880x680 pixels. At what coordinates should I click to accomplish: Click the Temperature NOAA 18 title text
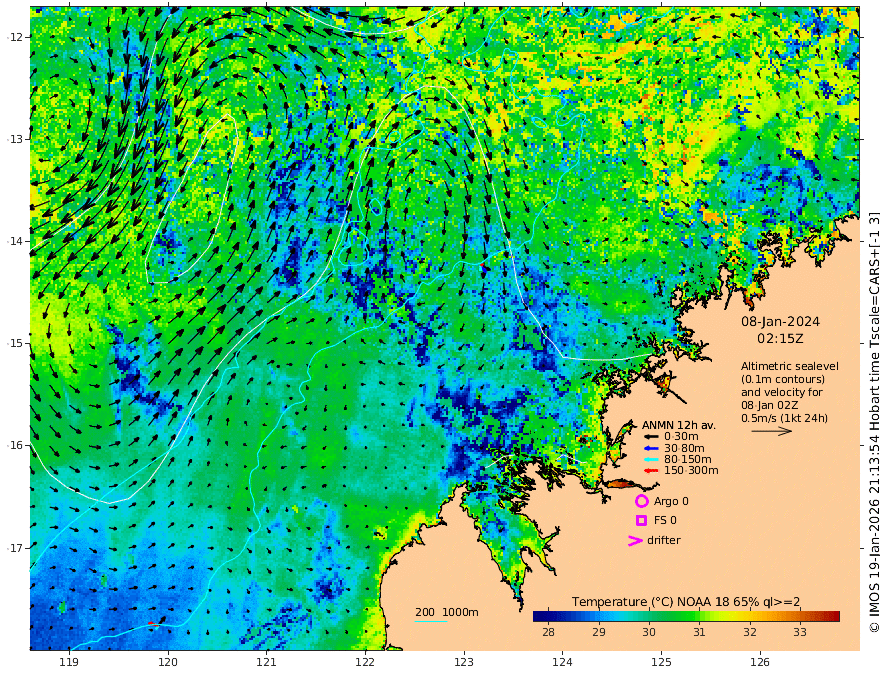tap(686, 602)
